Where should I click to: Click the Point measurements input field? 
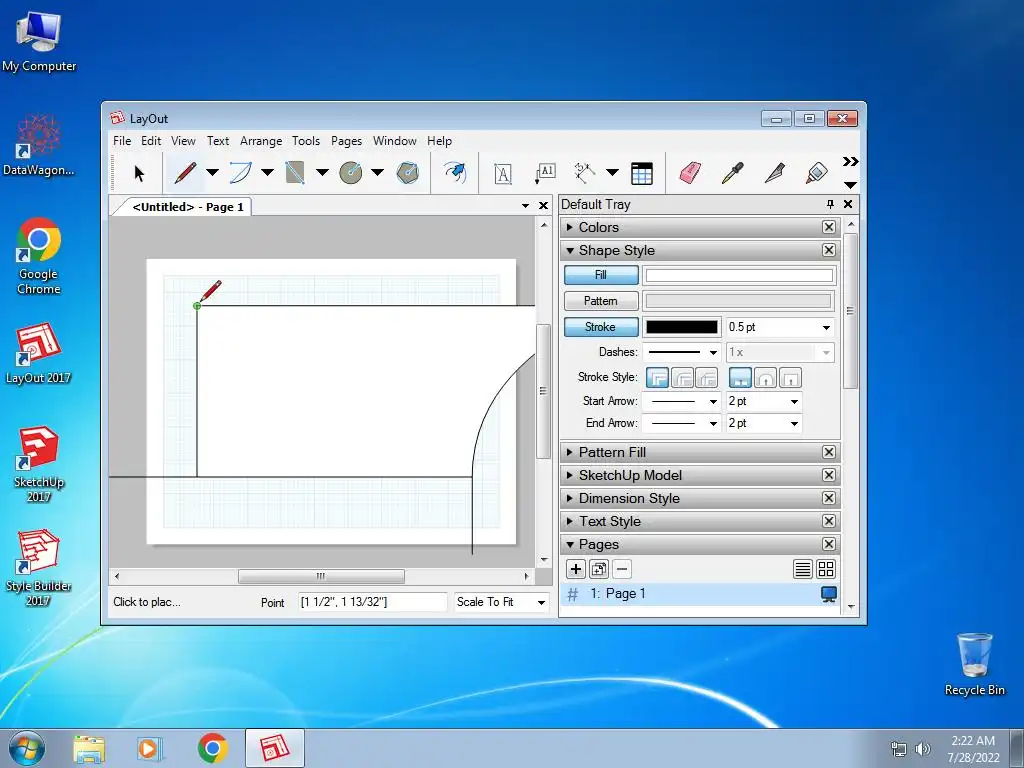coord(372,602)
